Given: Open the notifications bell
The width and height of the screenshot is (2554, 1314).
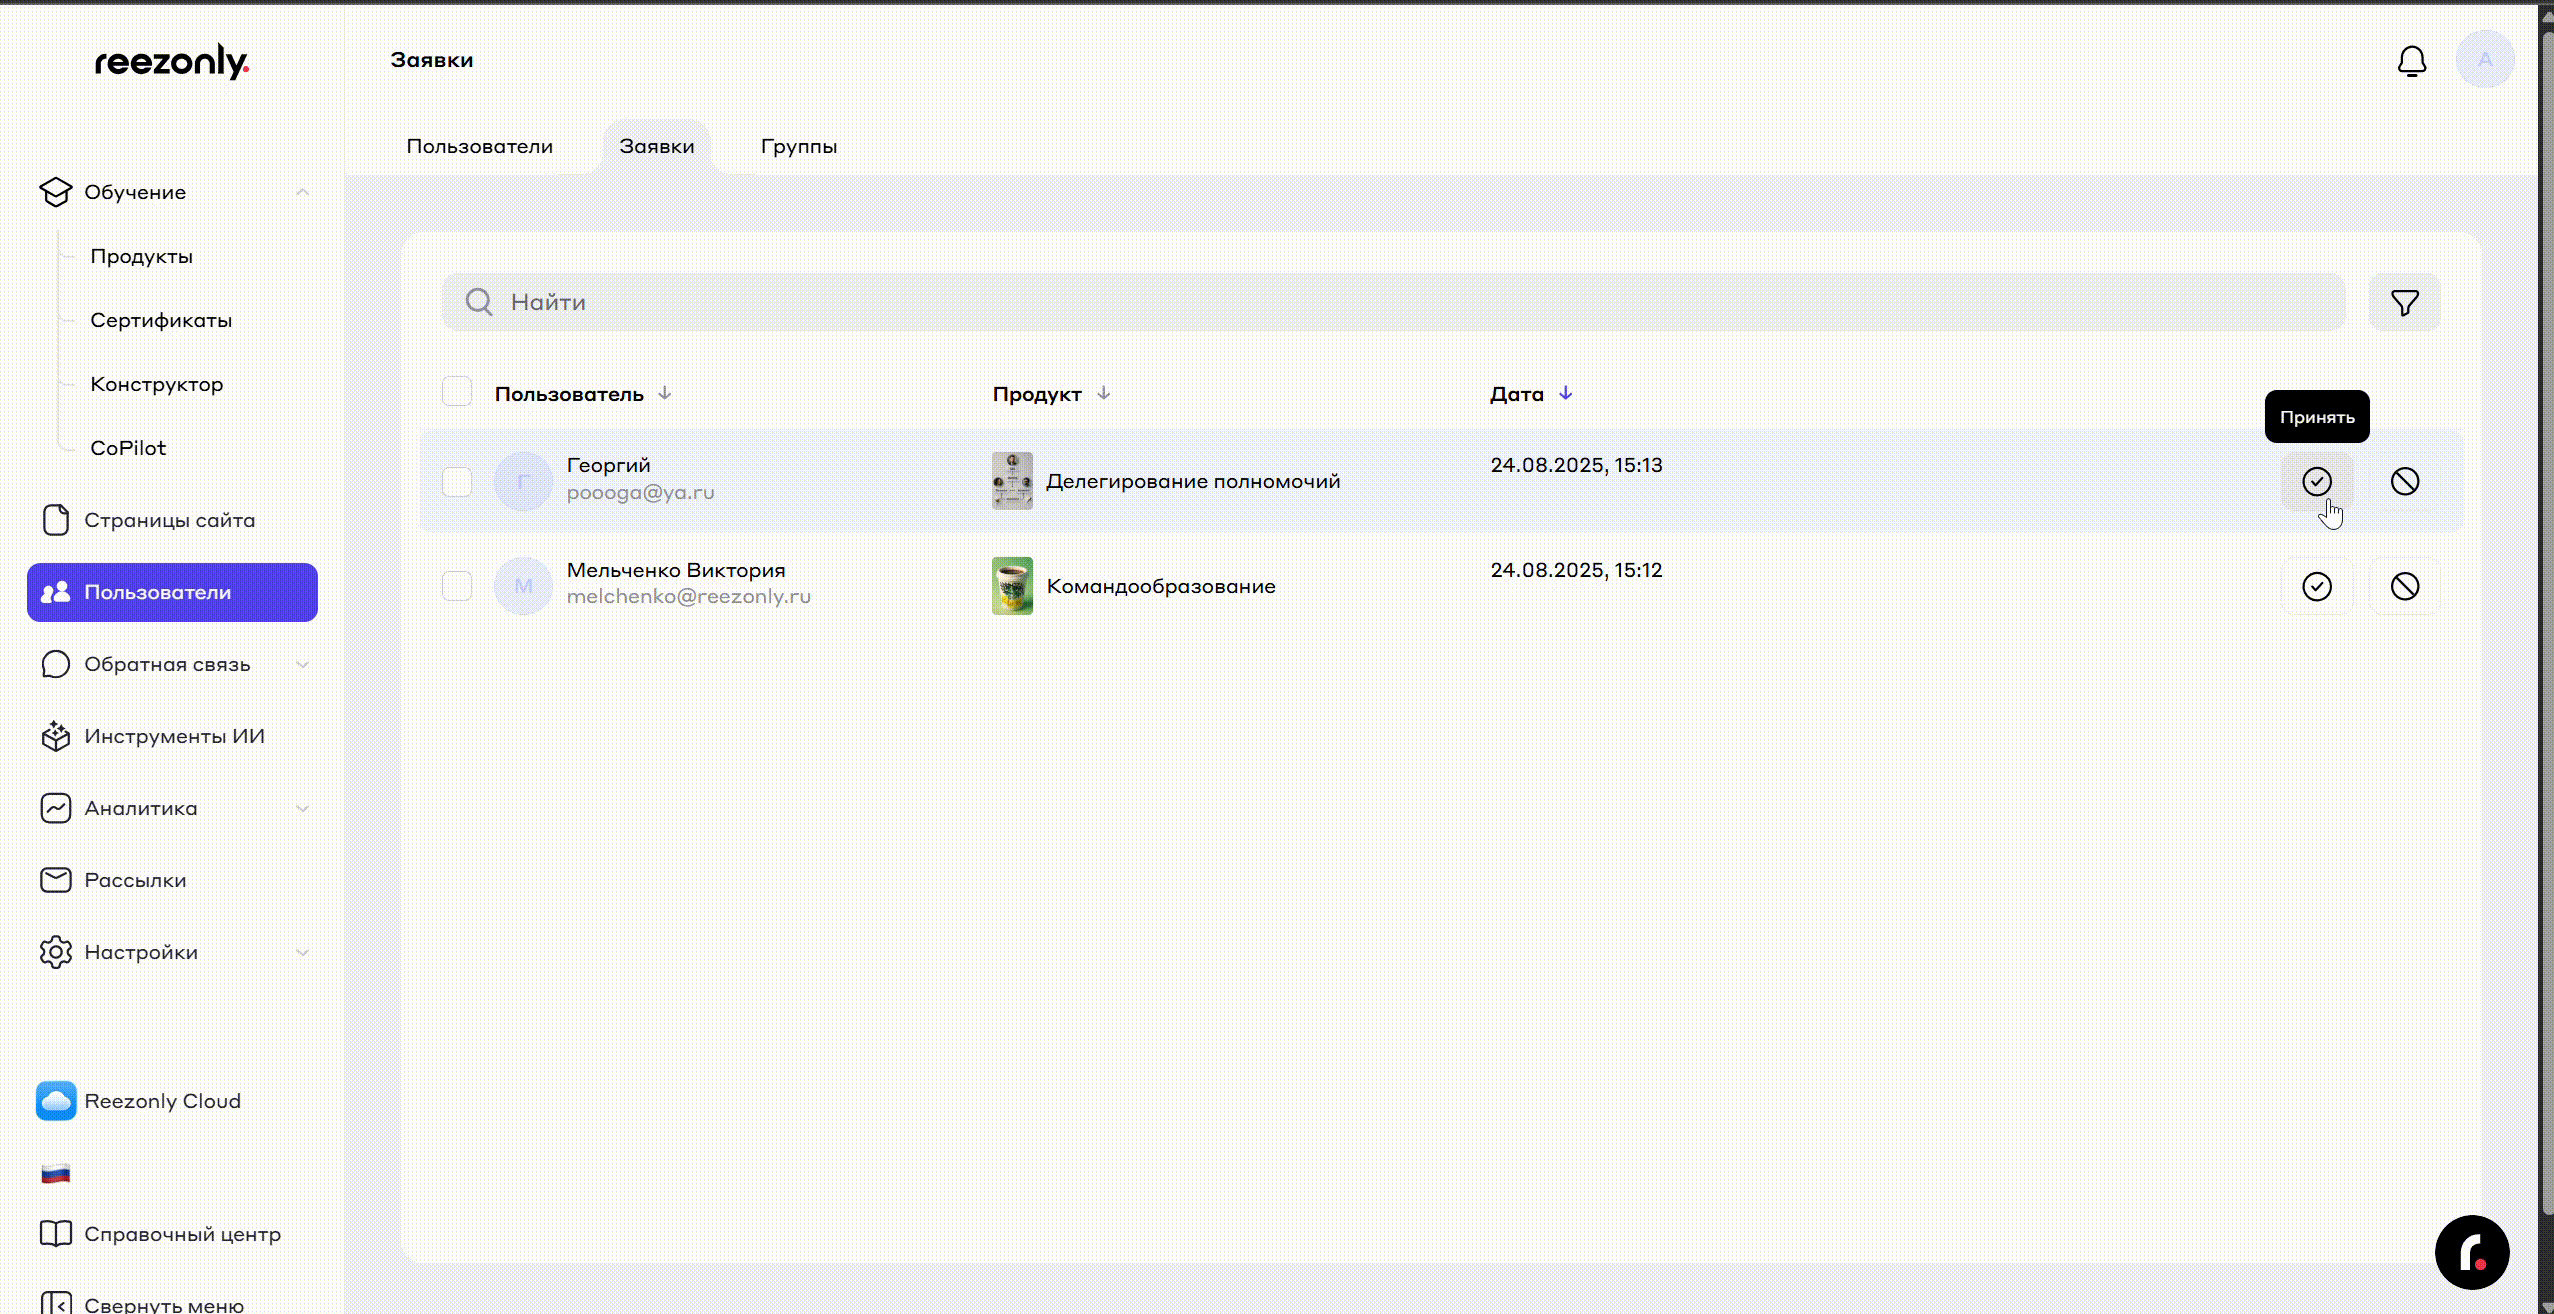Looking at the screenshot, I should [x=2411, y=61].
